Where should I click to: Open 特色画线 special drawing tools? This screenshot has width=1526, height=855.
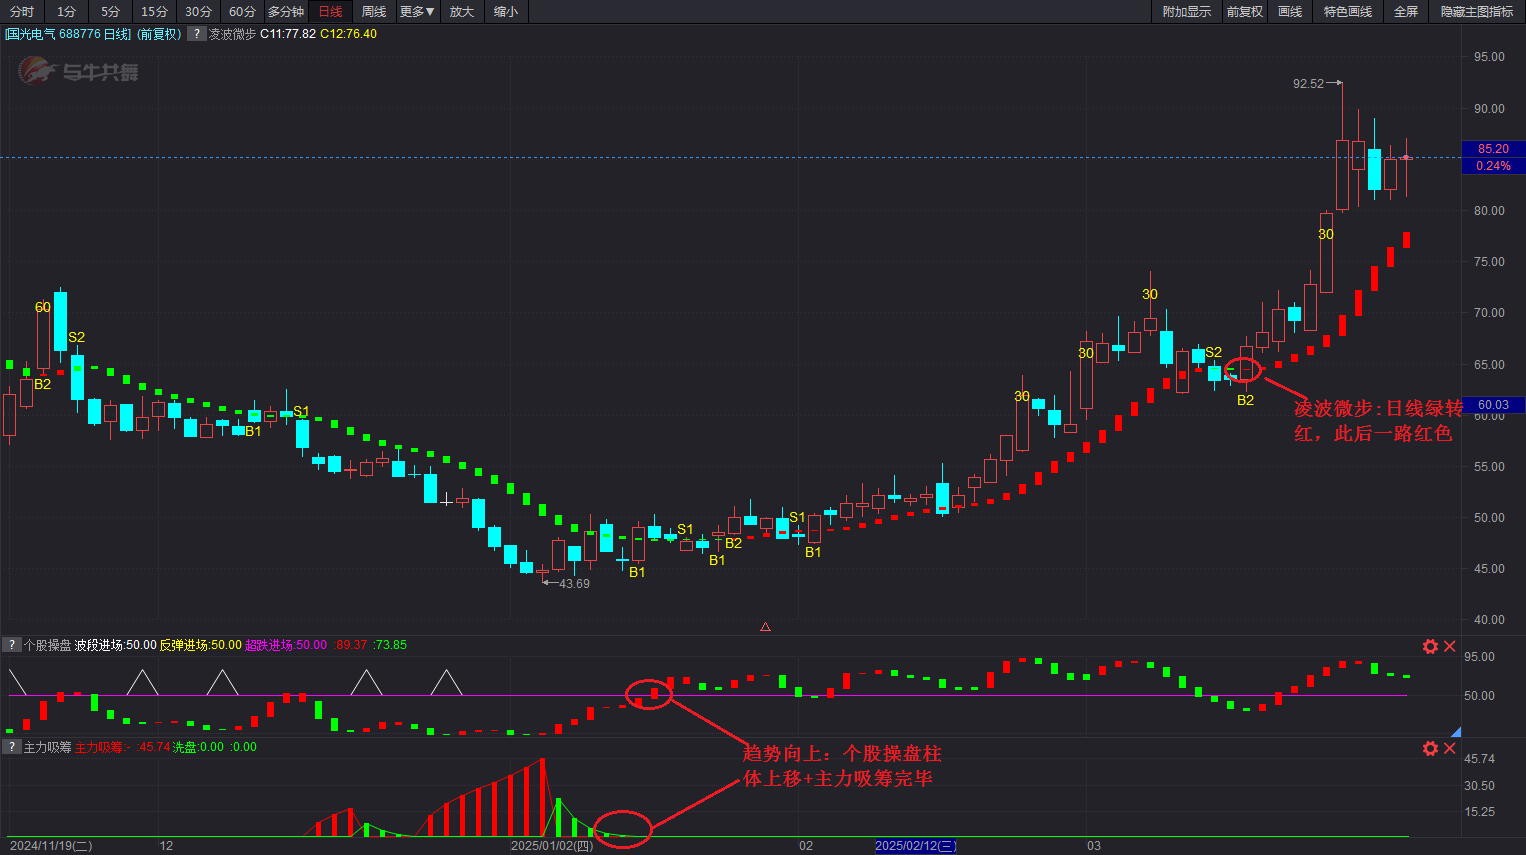[1347, 12]
